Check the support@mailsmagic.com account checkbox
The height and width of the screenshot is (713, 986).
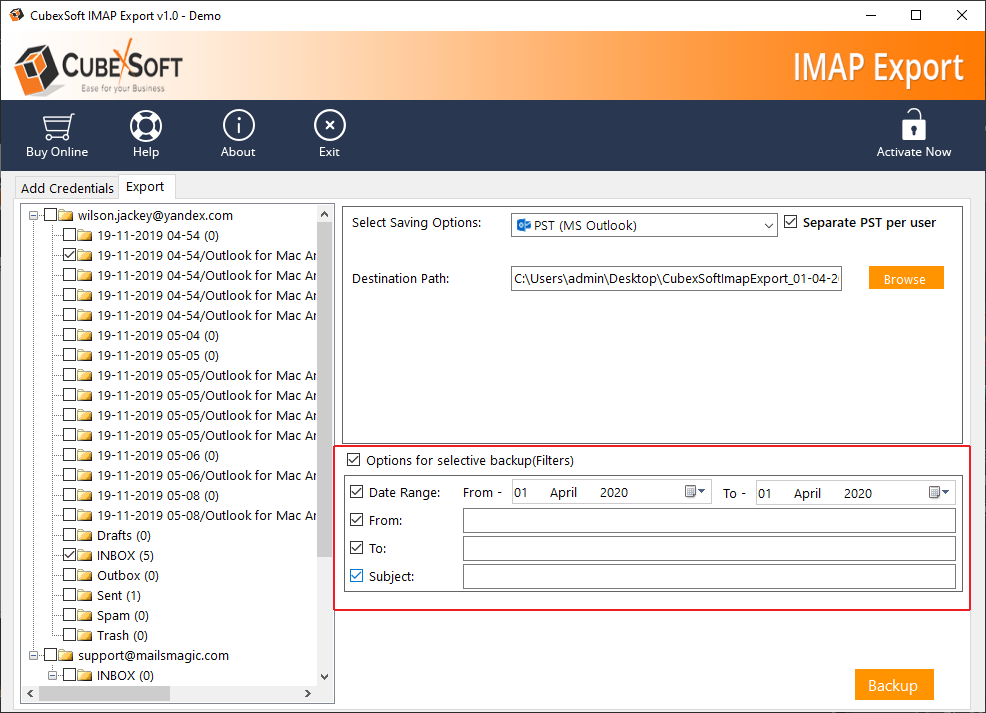click(50, 655)
